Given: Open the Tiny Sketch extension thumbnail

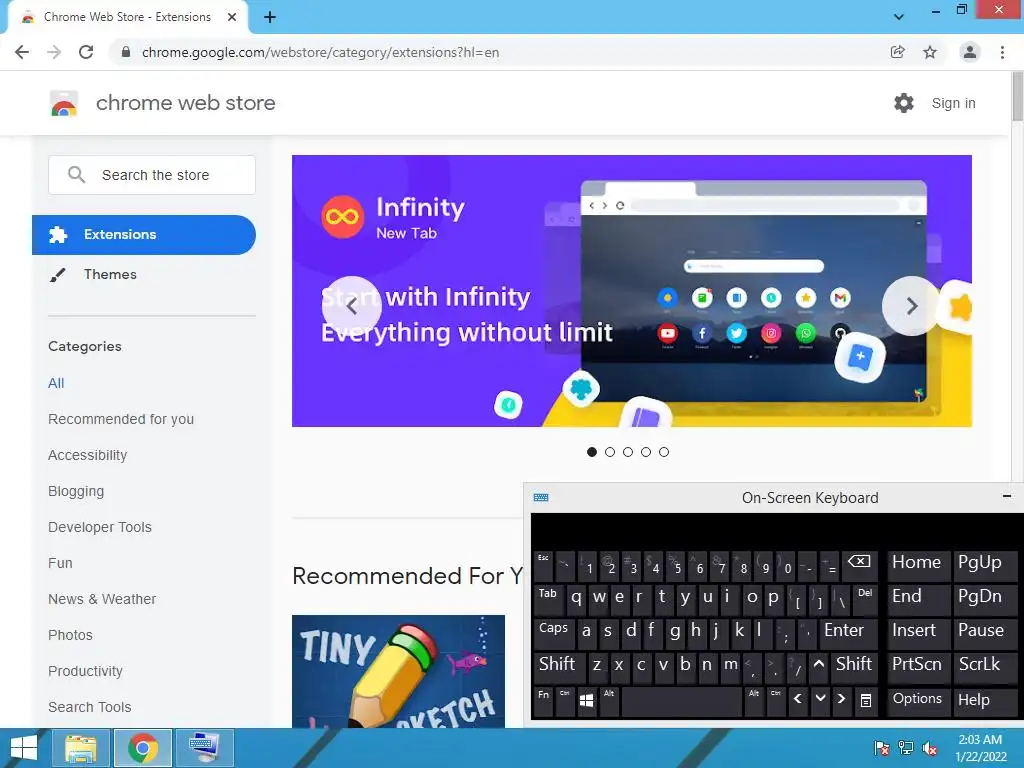Looking at the screenshot, I should pos(398,671).
